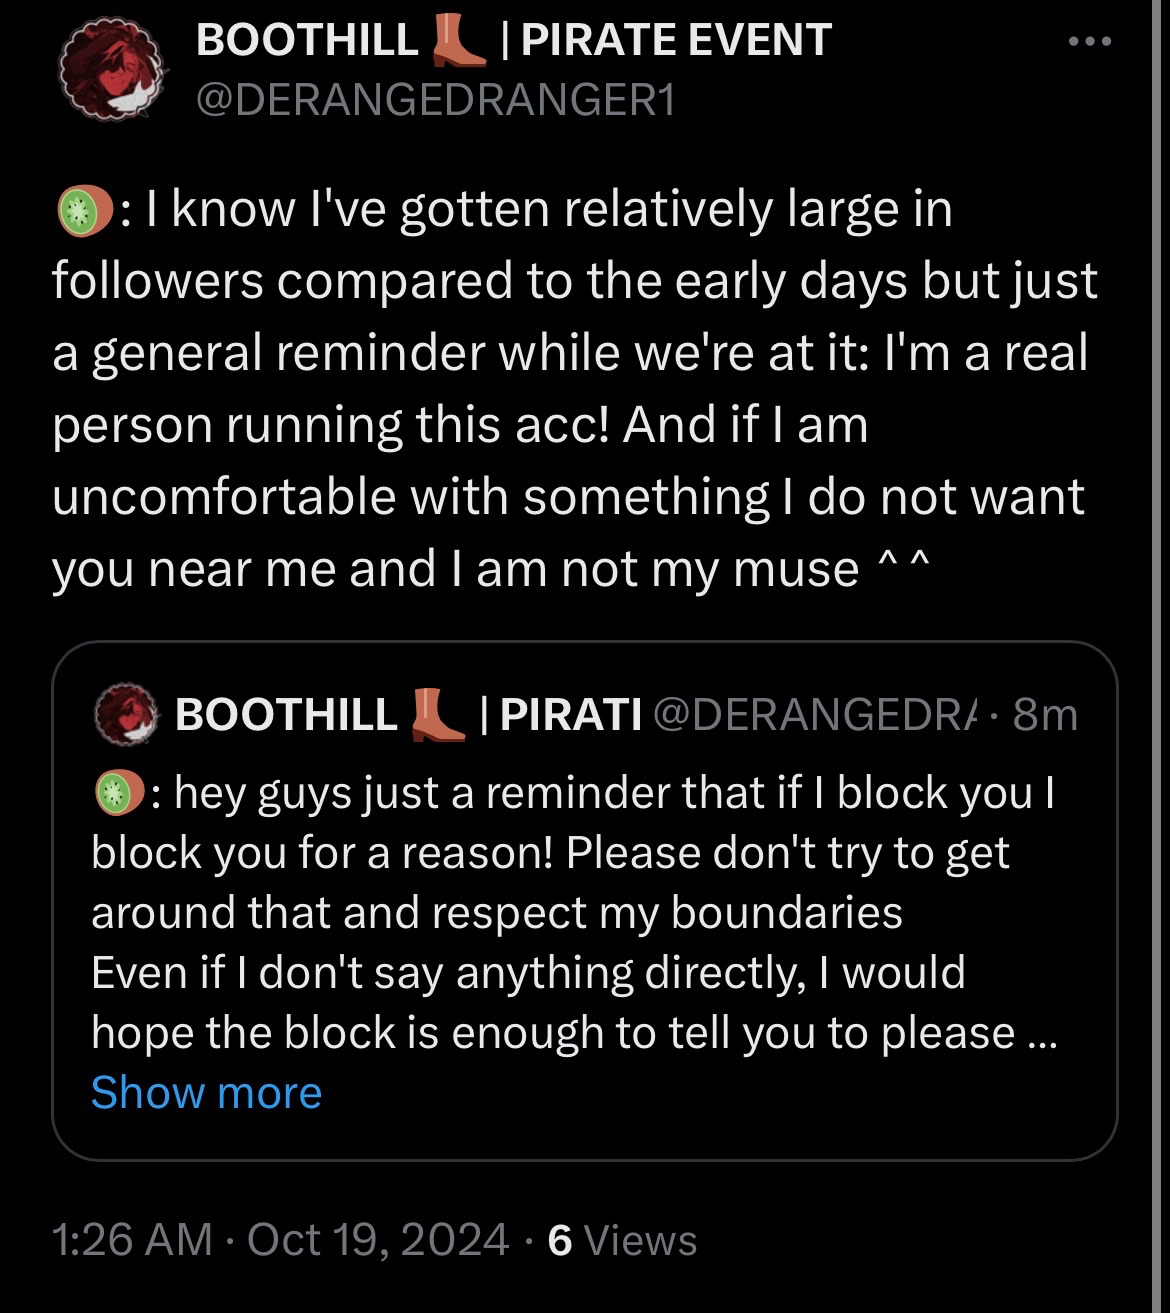This screenshot has height=1313, width=1170.
Task: Click the trailing ellipsis of truncated quote text
Action: pyautogui.click(x=1043, y=1033)
